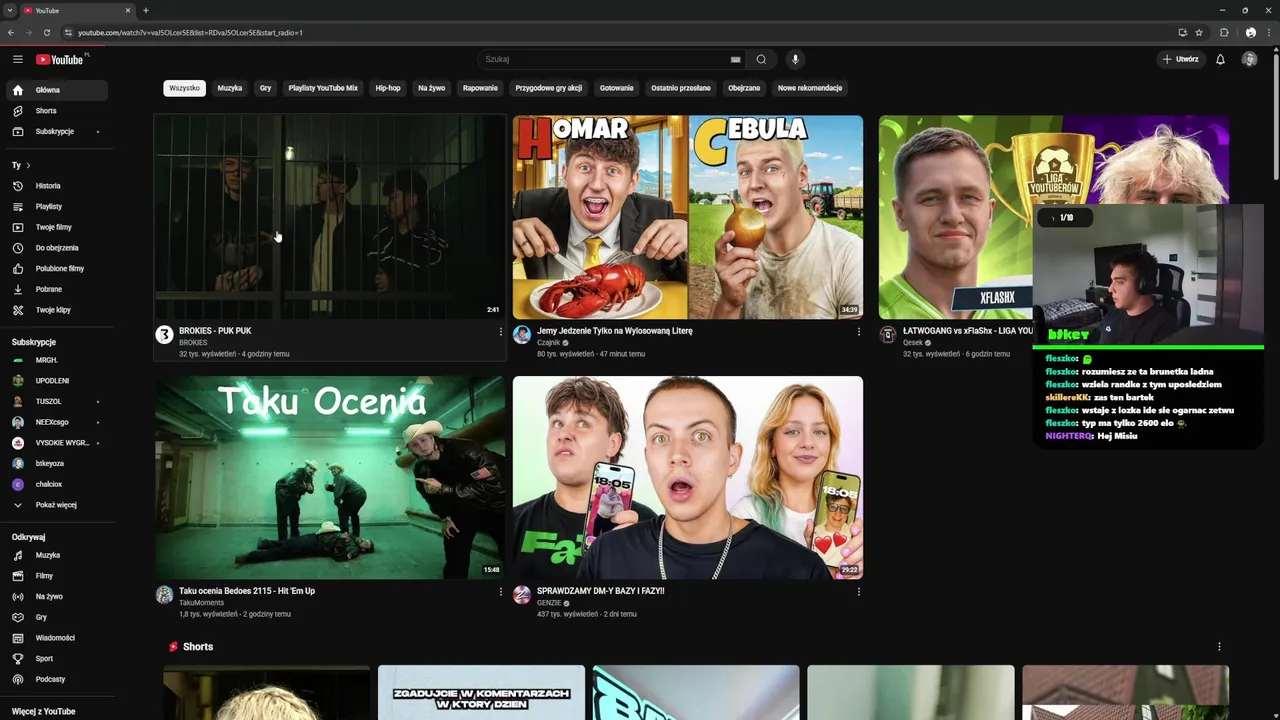Open Subskrypcje in the sidebar
Image resolution: width=1280 pixels, height=720 pixels.
(x=57, y=131)
